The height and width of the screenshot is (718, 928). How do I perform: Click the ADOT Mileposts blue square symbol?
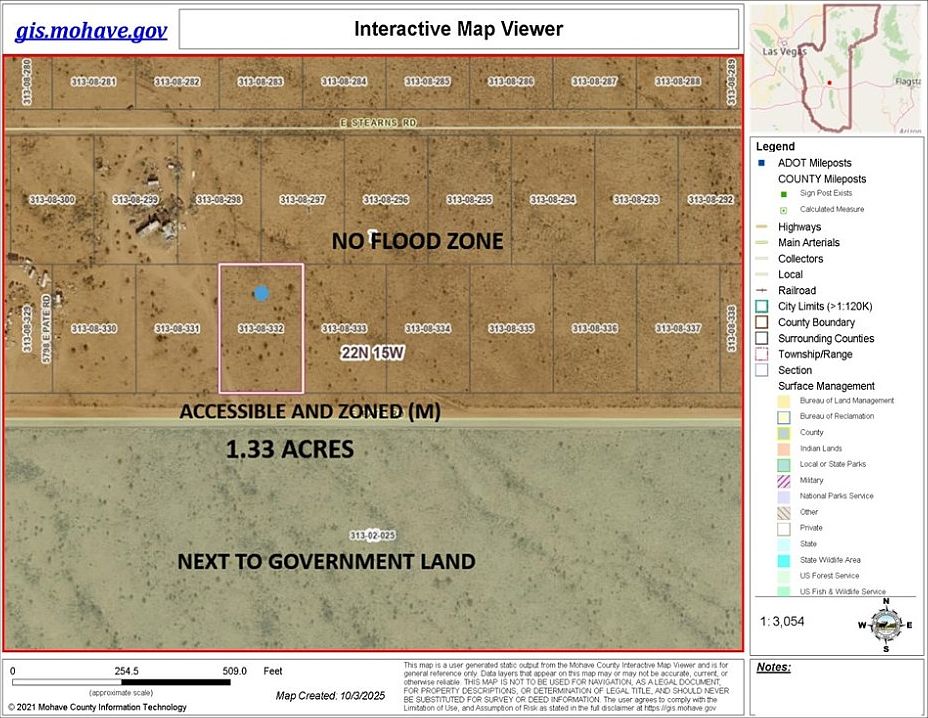click(x=761, y=163)
